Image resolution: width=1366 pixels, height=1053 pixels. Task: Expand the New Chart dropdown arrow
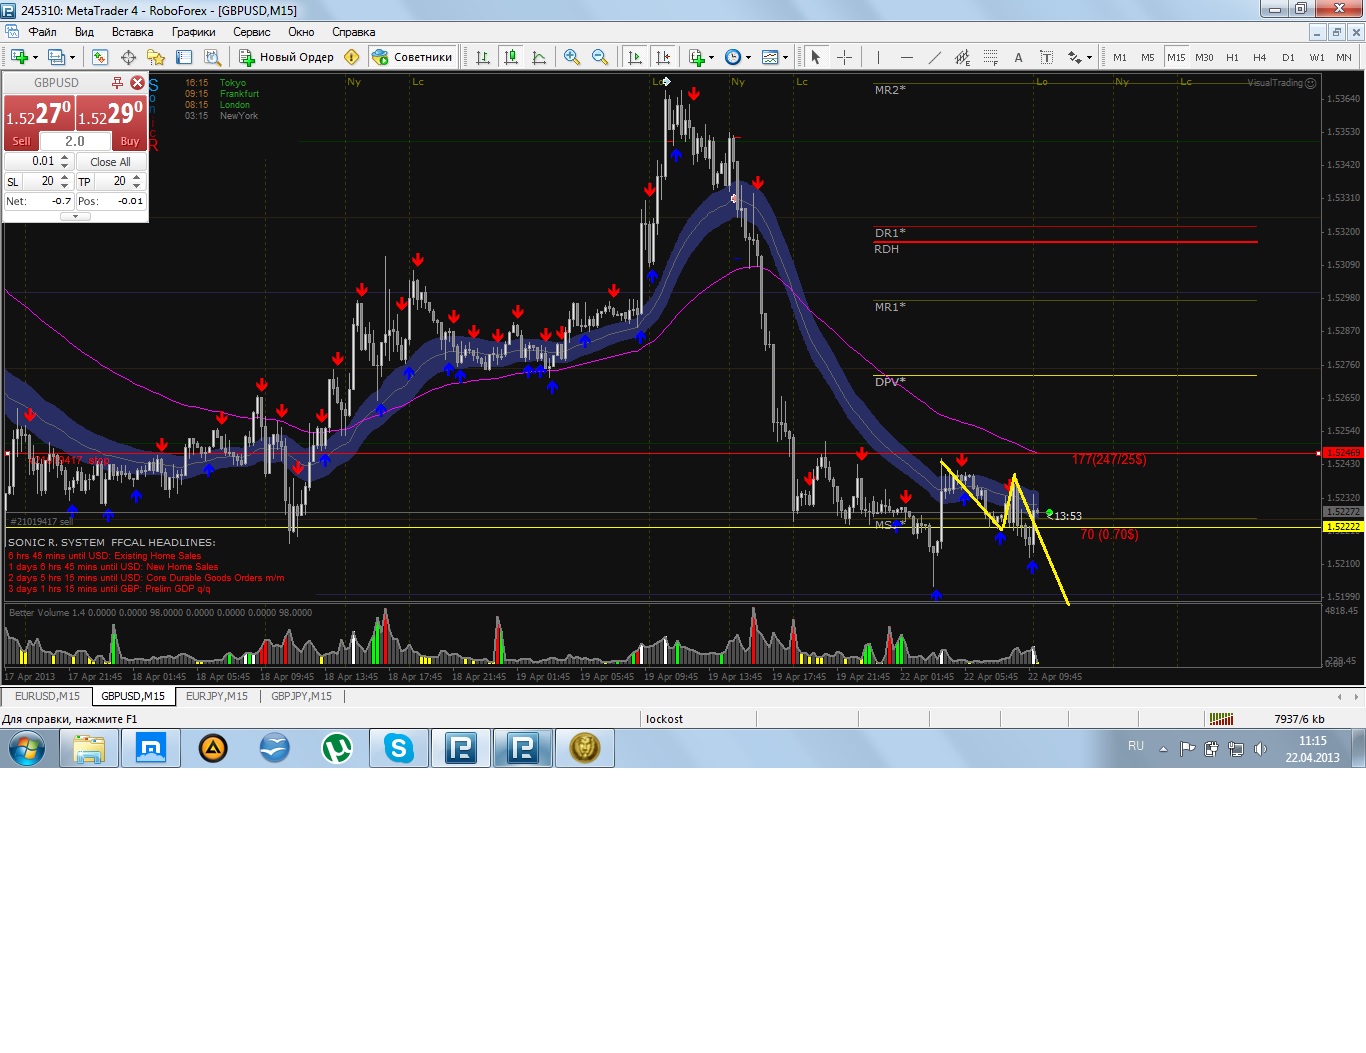35,58
